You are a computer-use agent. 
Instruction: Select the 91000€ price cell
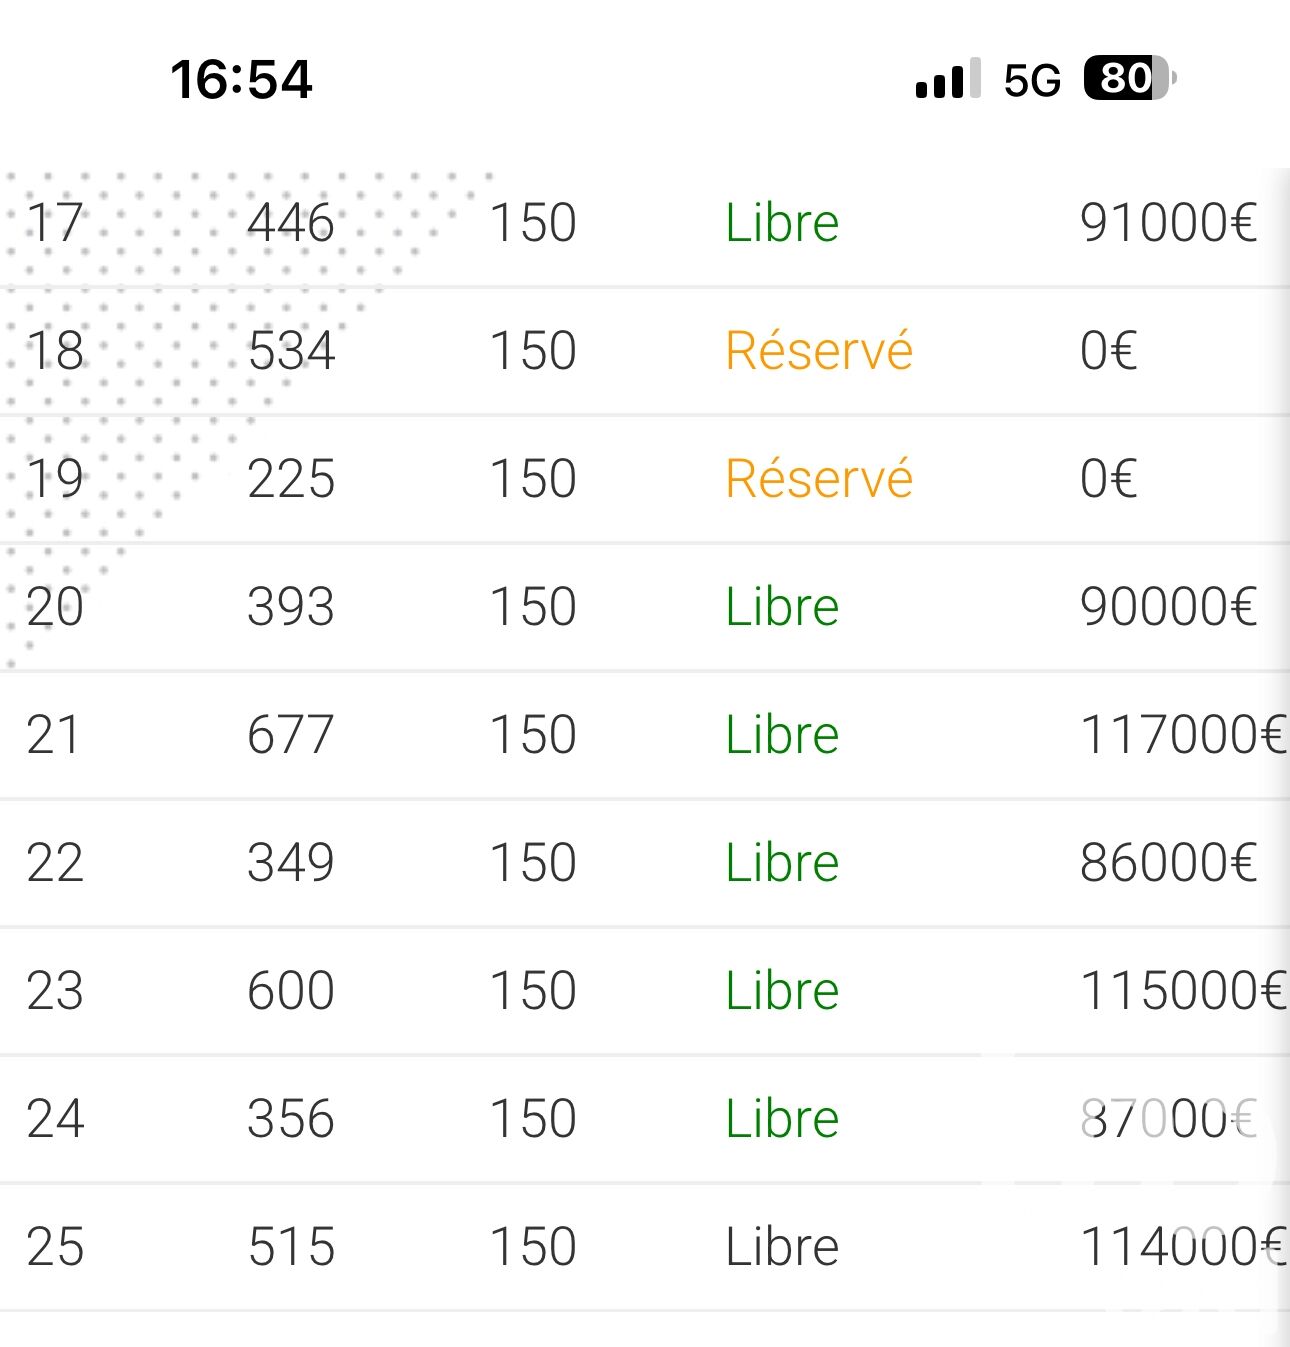[x=1168, y=223]
